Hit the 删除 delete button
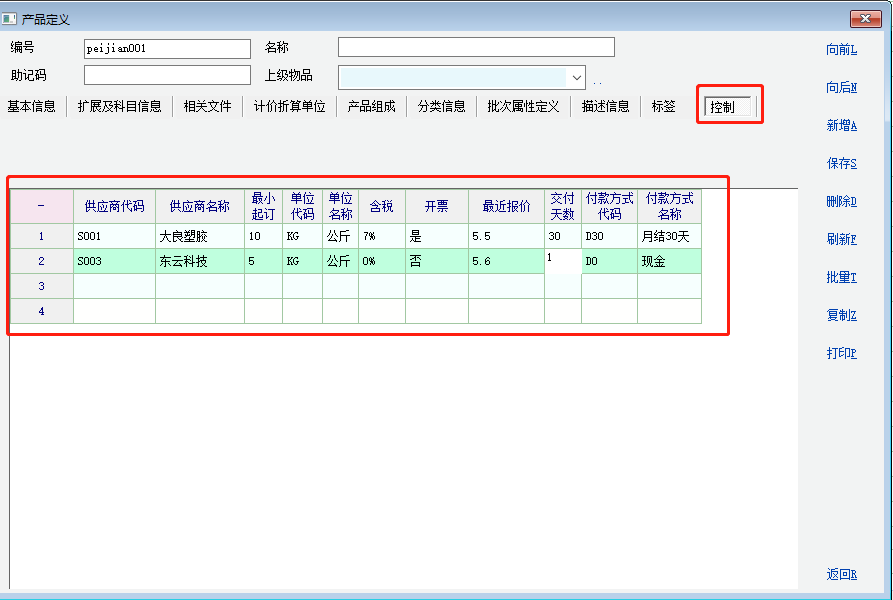Image resolution: width=893 pixels, height=600 pixels. tap(841, 202)
